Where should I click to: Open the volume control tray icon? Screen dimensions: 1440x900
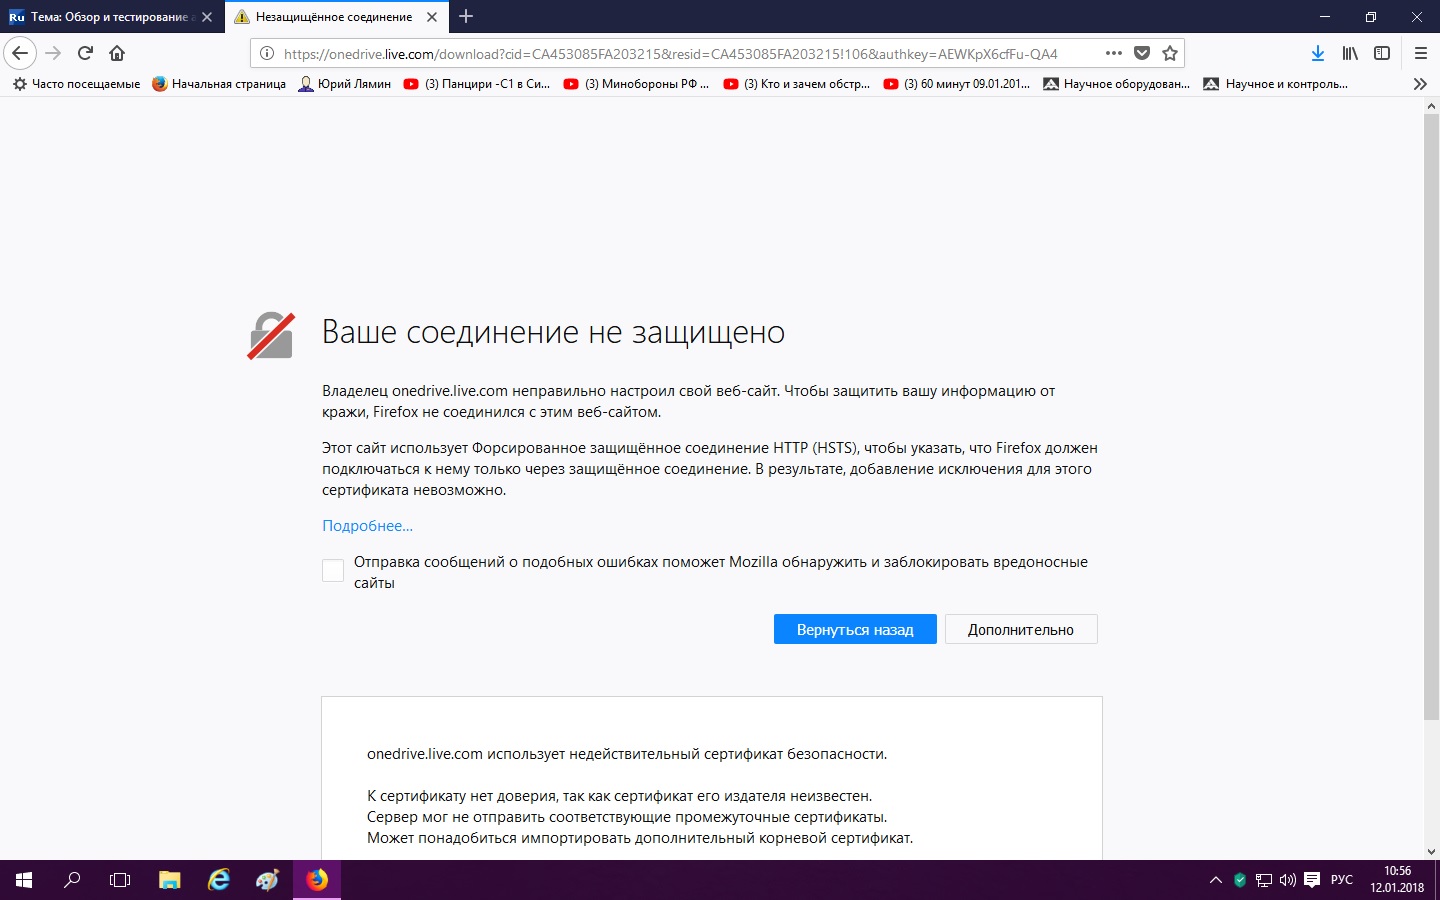pyautogui.click(x=1288, y=880)
